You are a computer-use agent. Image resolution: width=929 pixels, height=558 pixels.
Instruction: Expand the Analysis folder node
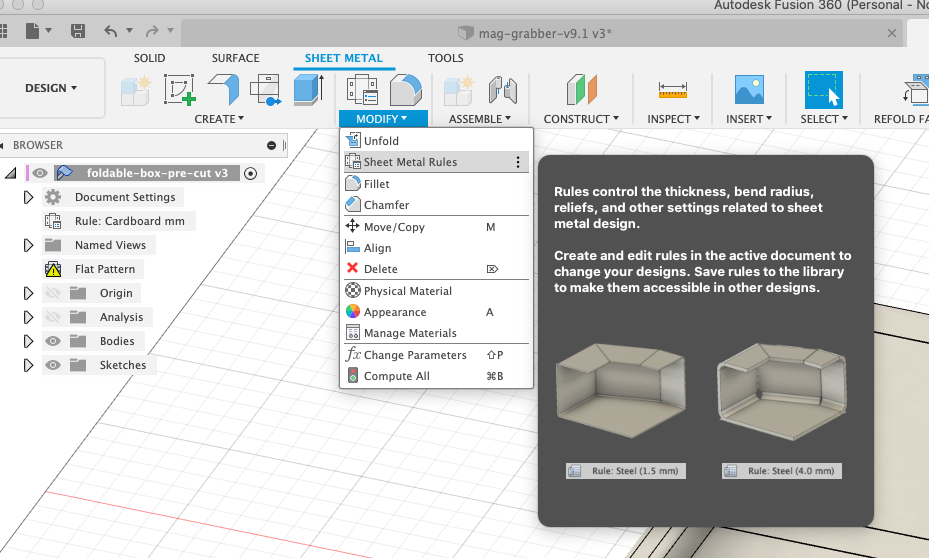28,317
